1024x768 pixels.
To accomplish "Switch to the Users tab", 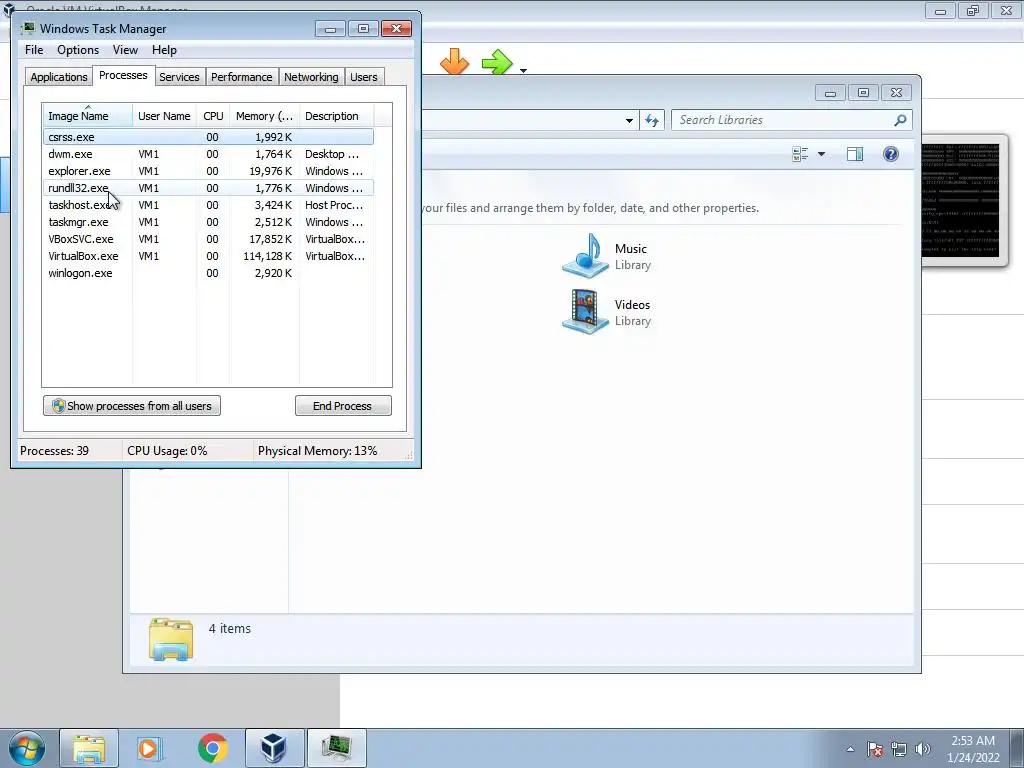I will 363,77.
